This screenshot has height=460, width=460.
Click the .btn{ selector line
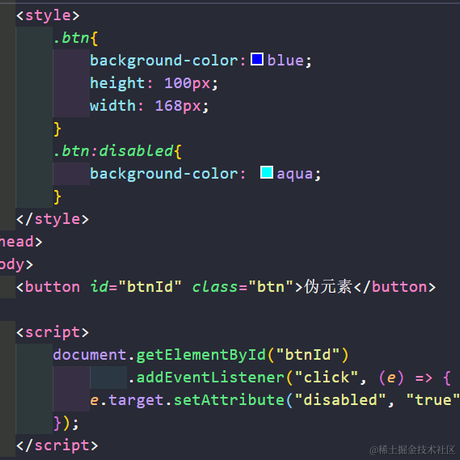75,38
